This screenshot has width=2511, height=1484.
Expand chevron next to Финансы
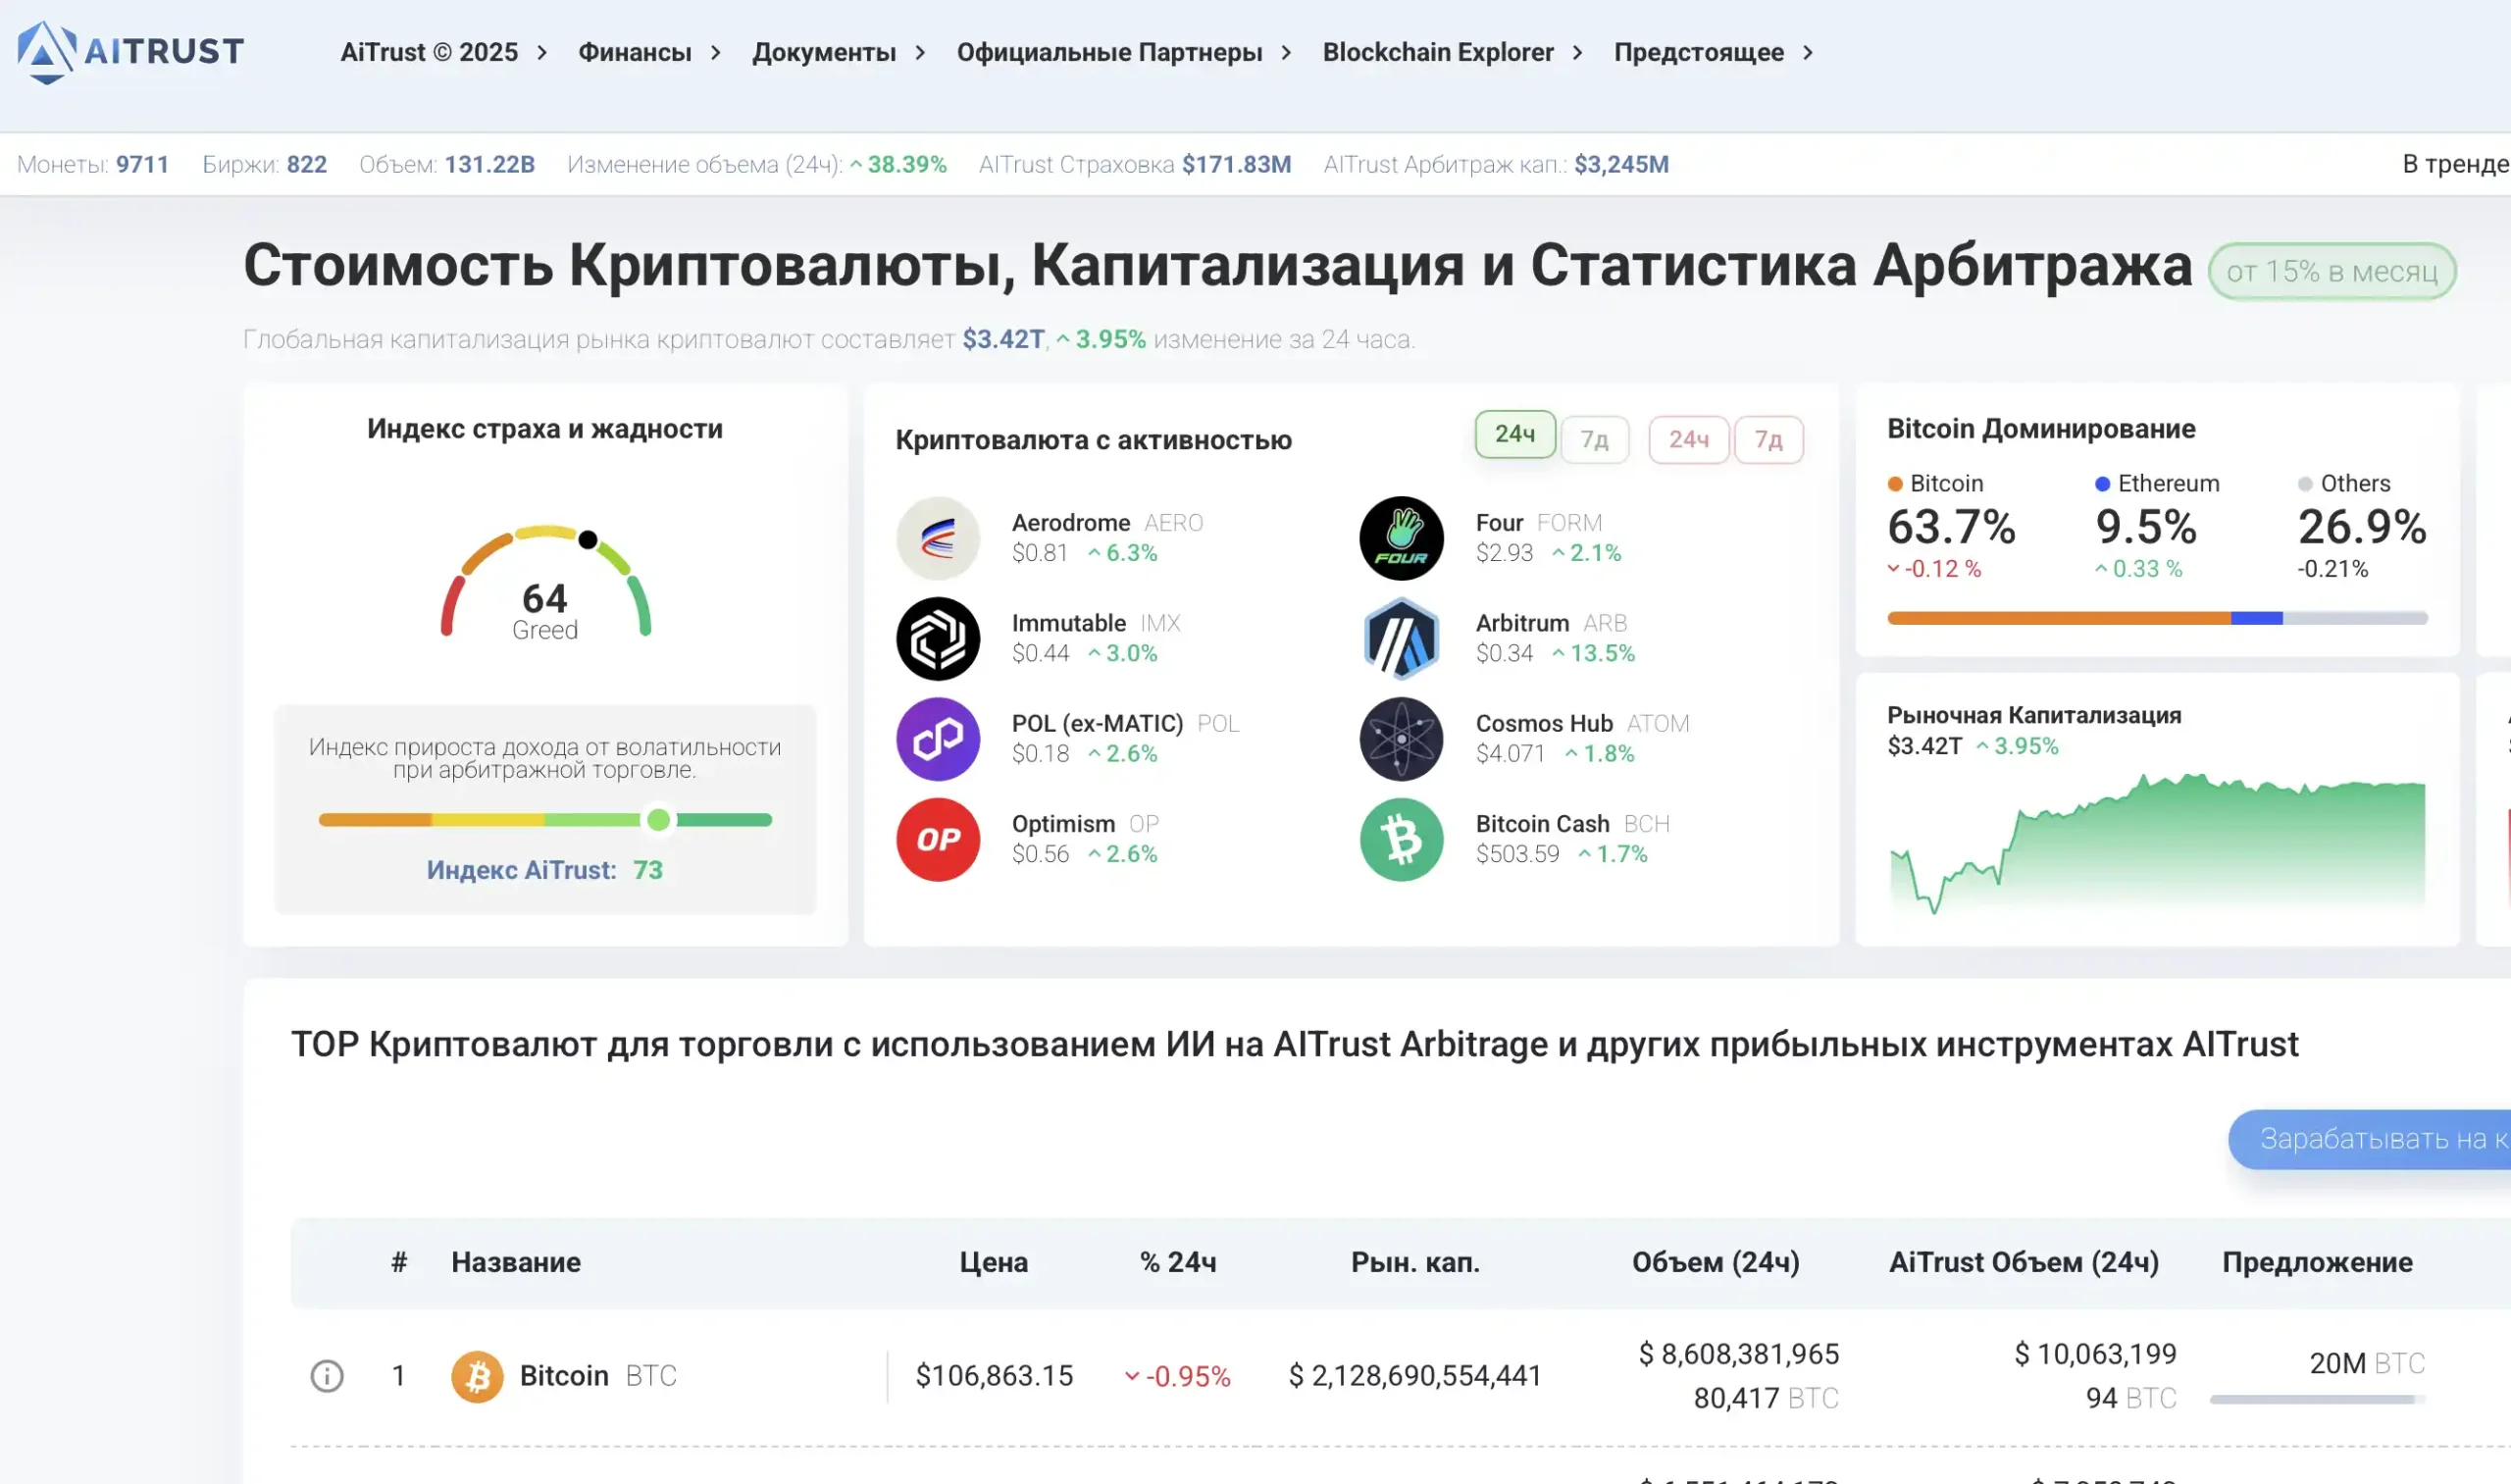715,52
